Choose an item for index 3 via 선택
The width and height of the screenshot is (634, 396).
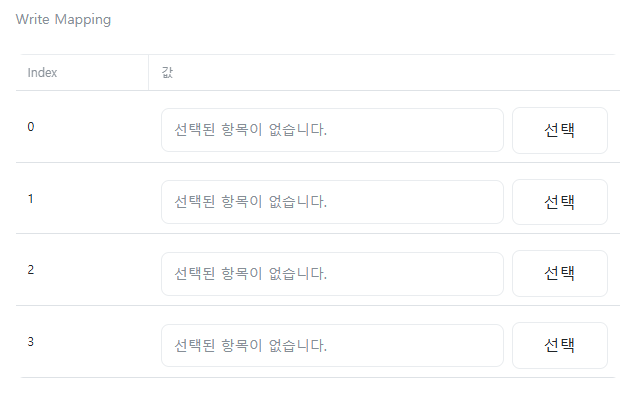coord(560,345)
